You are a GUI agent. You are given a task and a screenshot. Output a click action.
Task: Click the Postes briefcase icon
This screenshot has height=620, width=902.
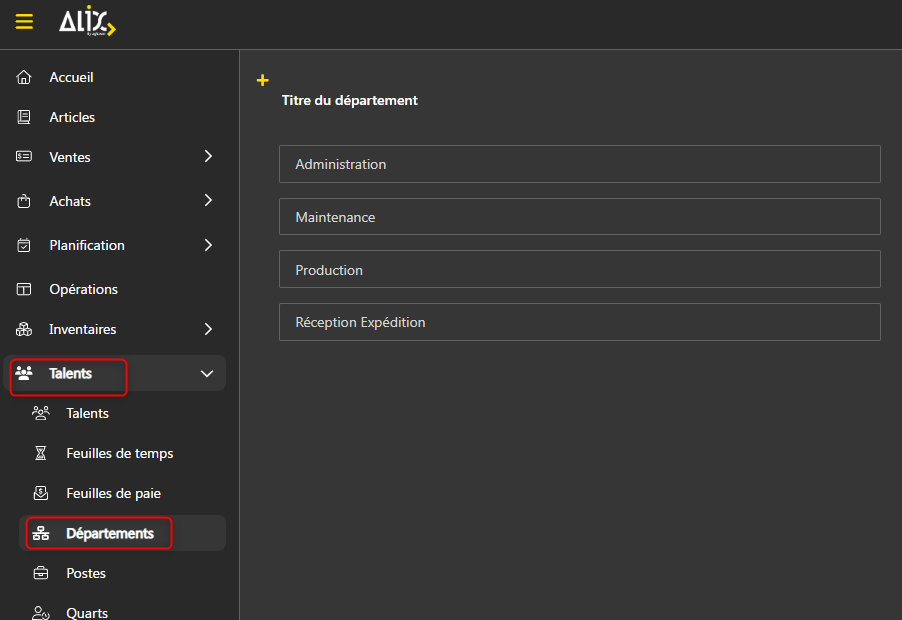pyautogui.click(x=41, y=574)
